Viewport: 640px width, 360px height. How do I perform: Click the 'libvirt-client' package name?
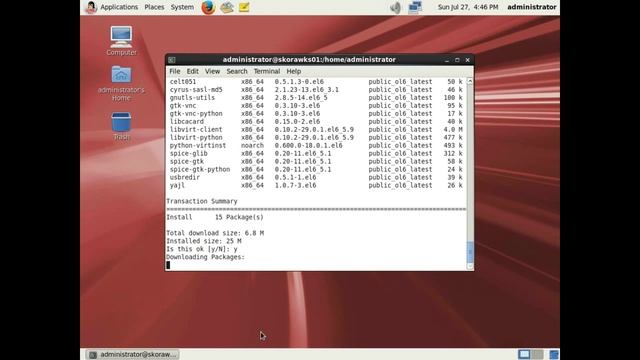pyautogui.click(x=196, y=129)
